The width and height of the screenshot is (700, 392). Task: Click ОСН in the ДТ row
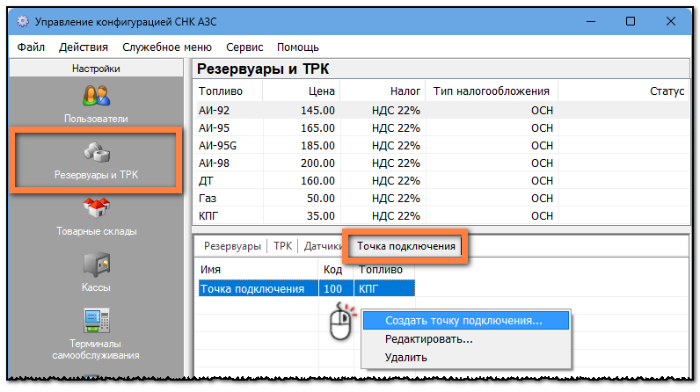pos(542,181)
